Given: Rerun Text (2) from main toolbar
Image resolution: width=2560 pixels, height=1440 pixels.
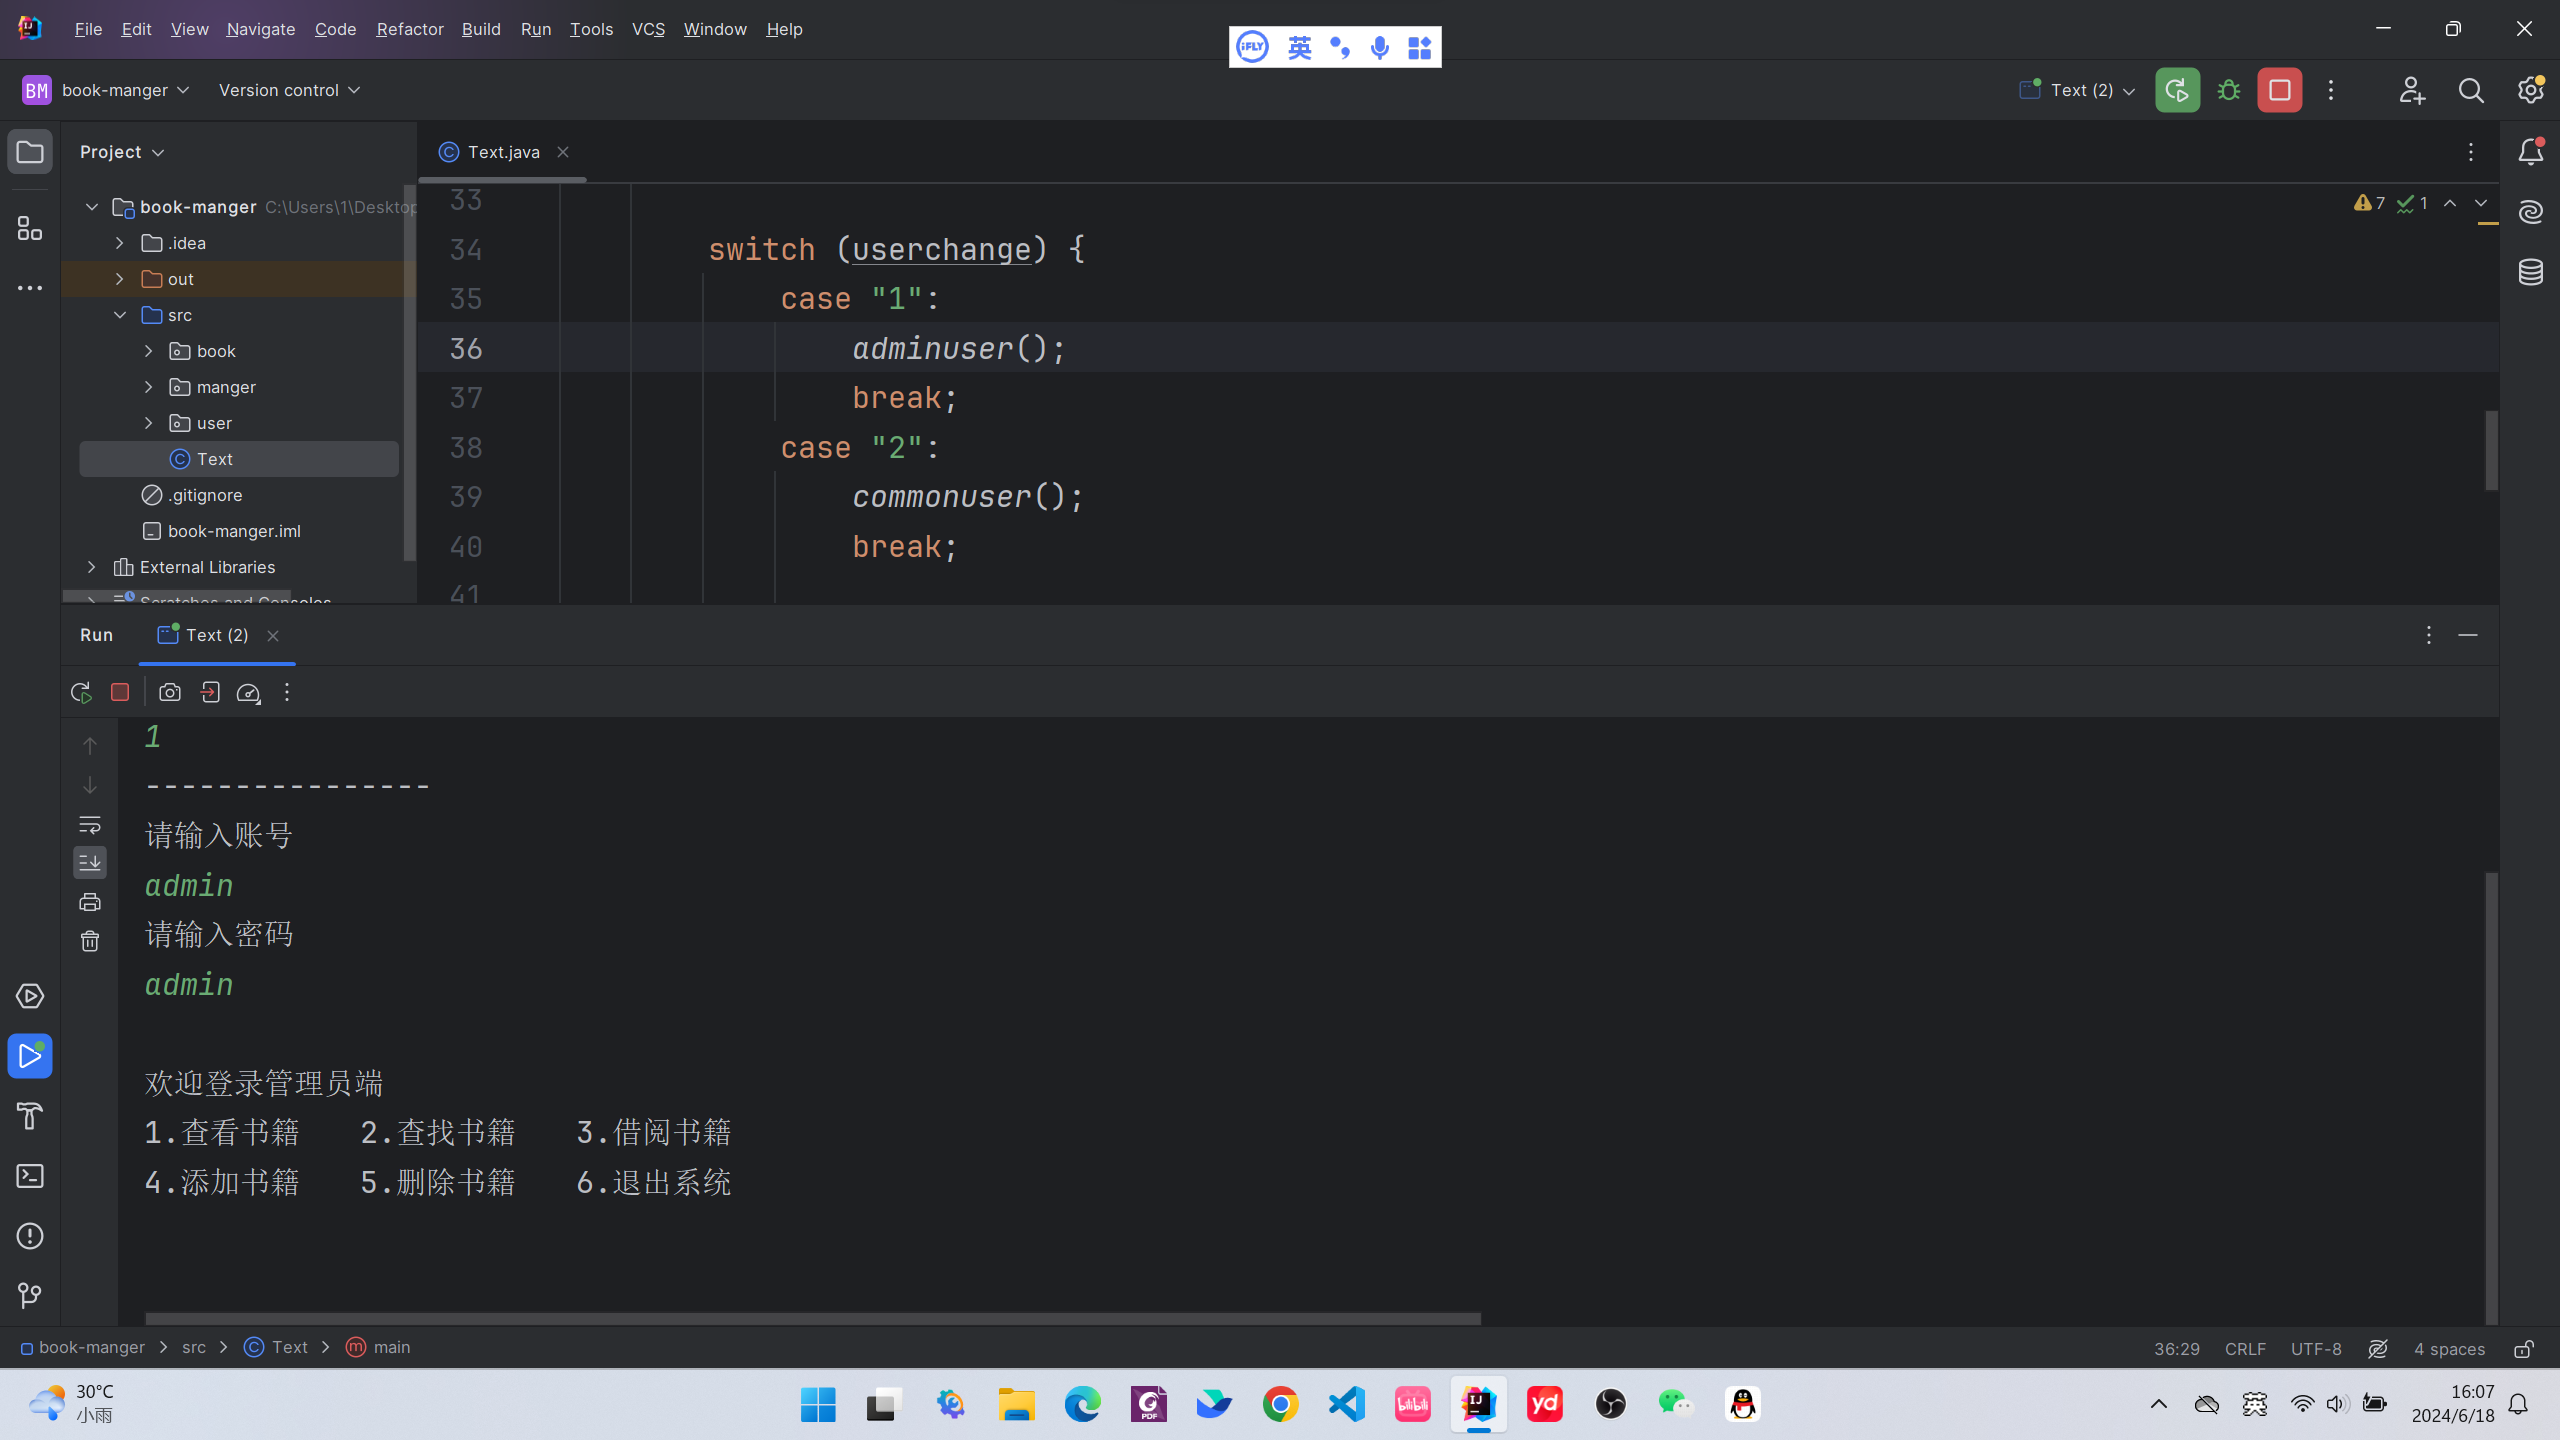Looking at the screenshot, I should 2177,90.
